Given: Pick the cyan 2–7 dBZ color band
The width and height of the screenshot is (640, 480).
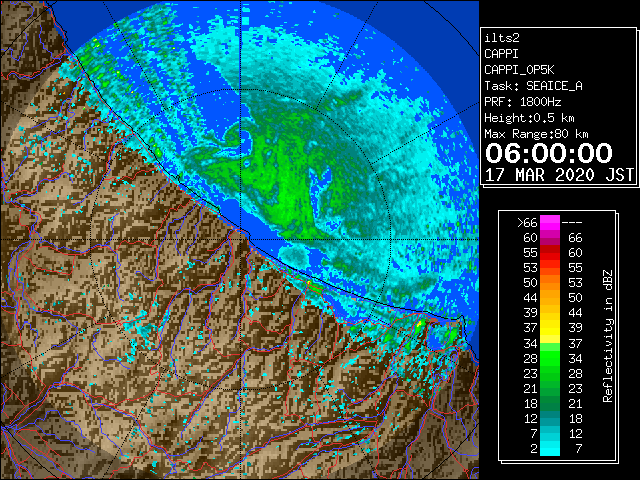Looking at the screenshot, I should [550, 449].
